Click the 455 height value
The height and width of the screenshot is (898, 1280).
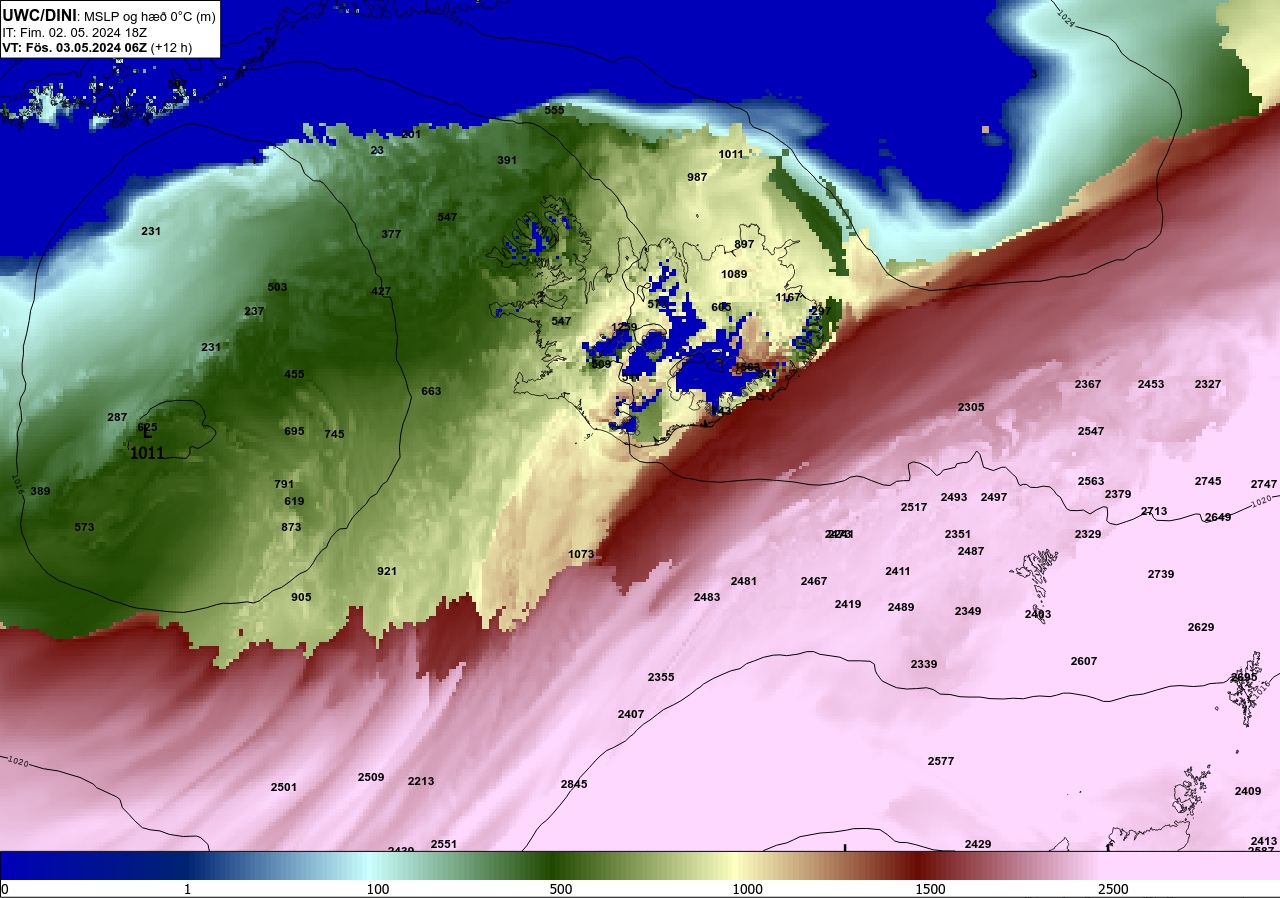294,374
